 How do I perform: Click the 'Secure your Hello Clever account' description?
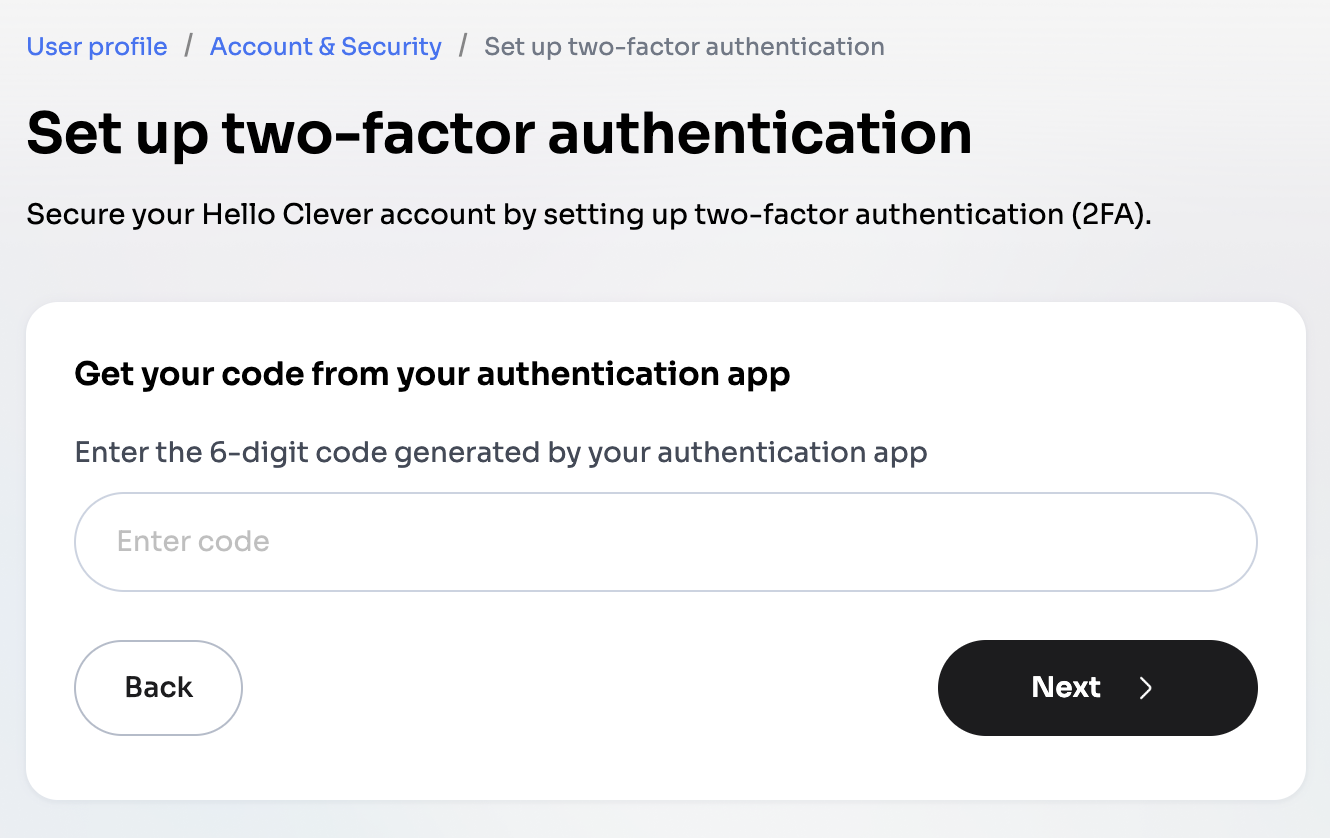pyautogui.click(x=589, y=215)
